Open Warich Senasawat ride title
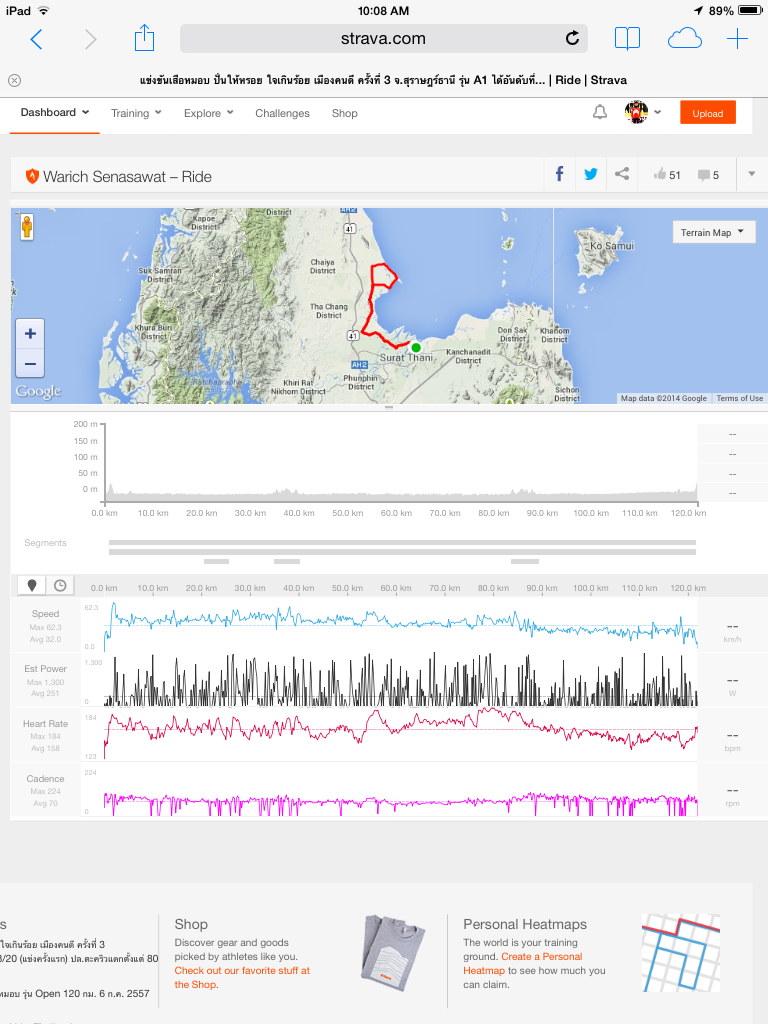The width and height of the screenshot is (768, 1024). tap(127, 176)
